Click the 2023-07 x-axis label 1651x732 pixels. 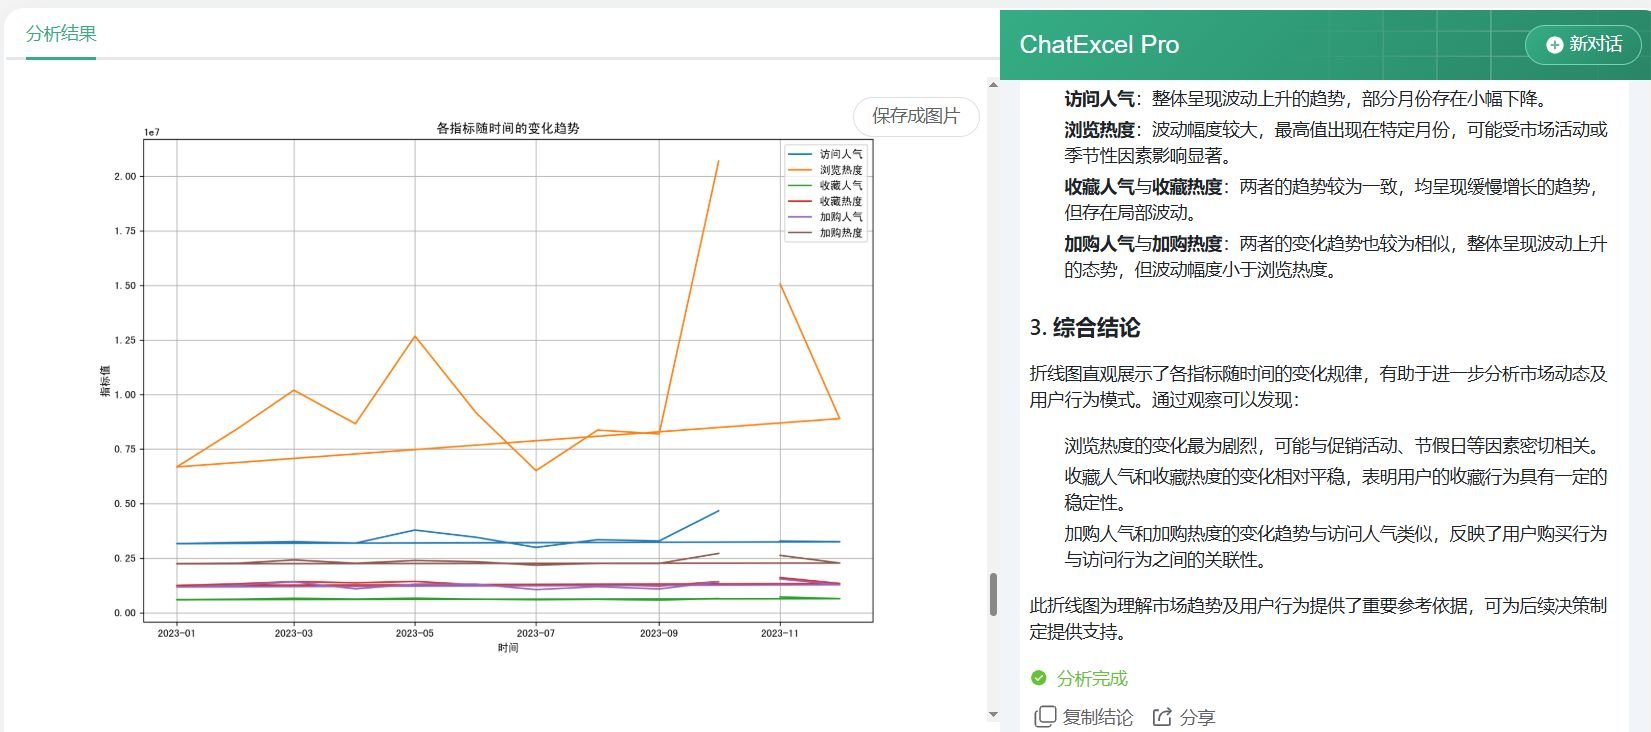535,633
